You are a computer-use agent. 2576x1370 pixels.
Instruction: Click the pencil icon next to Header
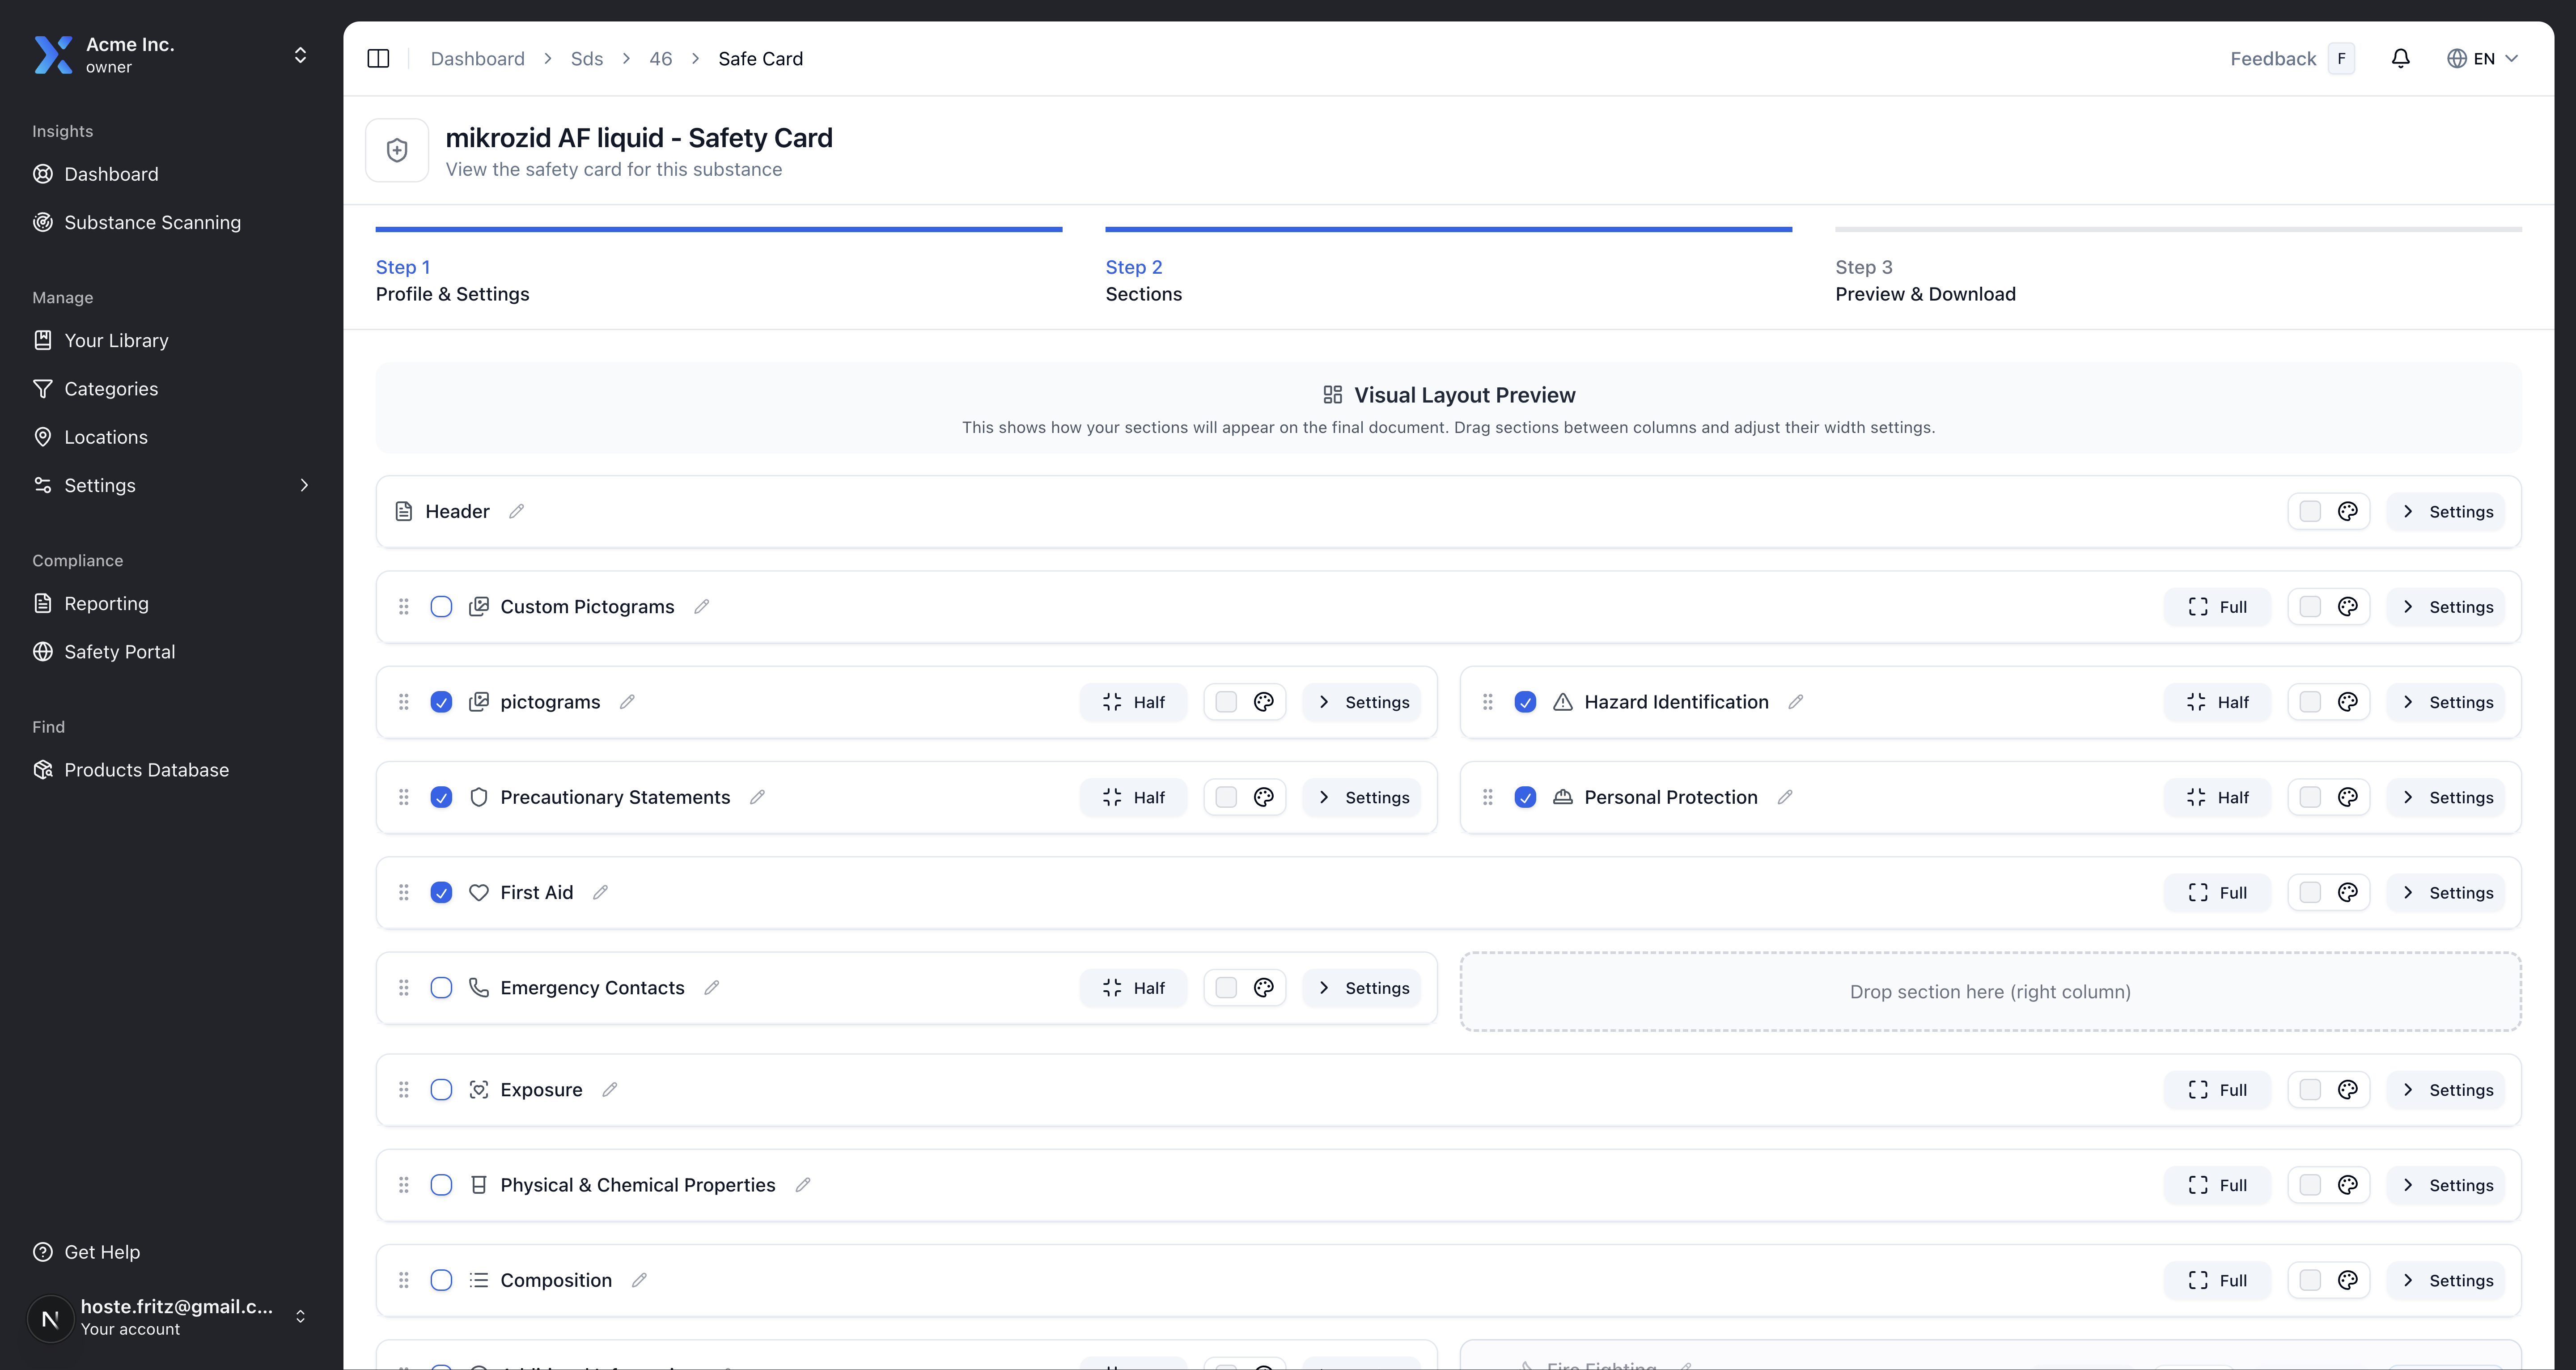[516, 511]
